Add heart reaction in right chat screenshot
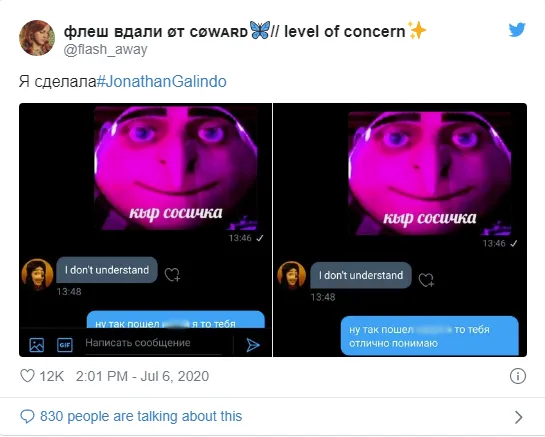Screen dimensions: 545x437 point(426,280)
